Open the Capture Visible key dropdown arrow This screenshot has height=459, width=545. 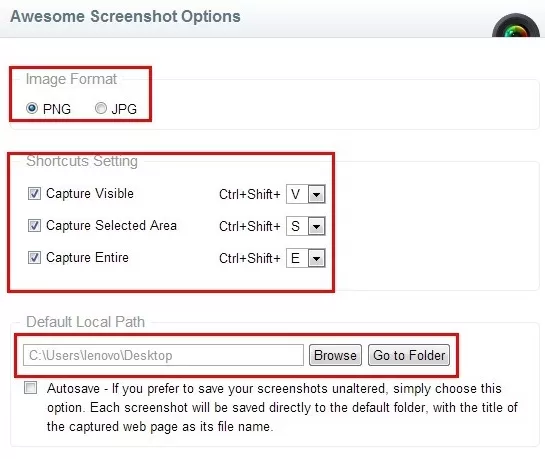click(316, 194)
